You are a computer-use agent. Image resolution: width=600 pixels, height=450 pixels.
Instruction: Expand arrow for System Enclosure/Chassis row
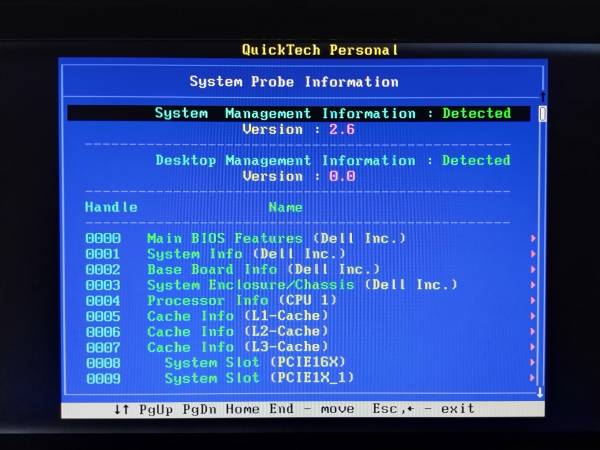point(533,285)
